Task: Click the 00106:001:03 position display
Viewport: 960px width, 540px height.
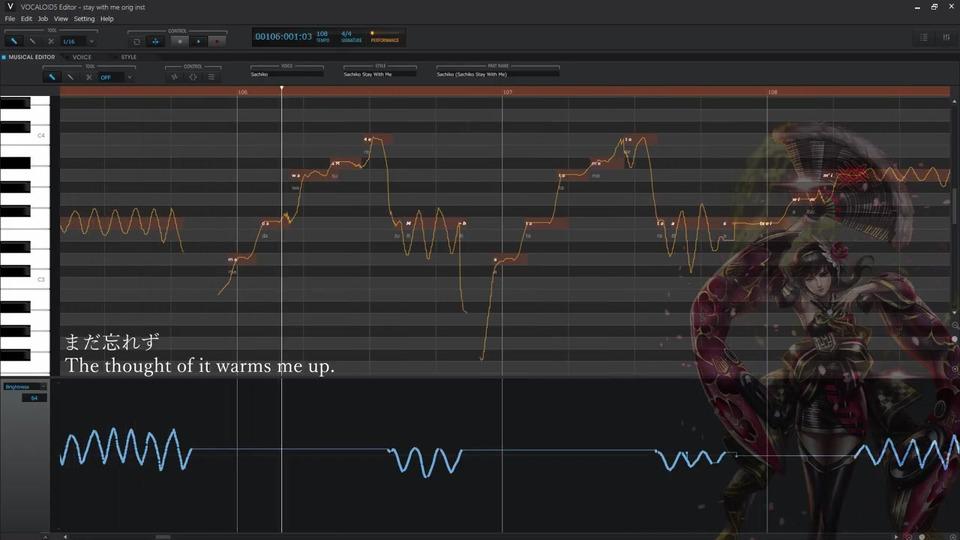Action: [283, 37]
